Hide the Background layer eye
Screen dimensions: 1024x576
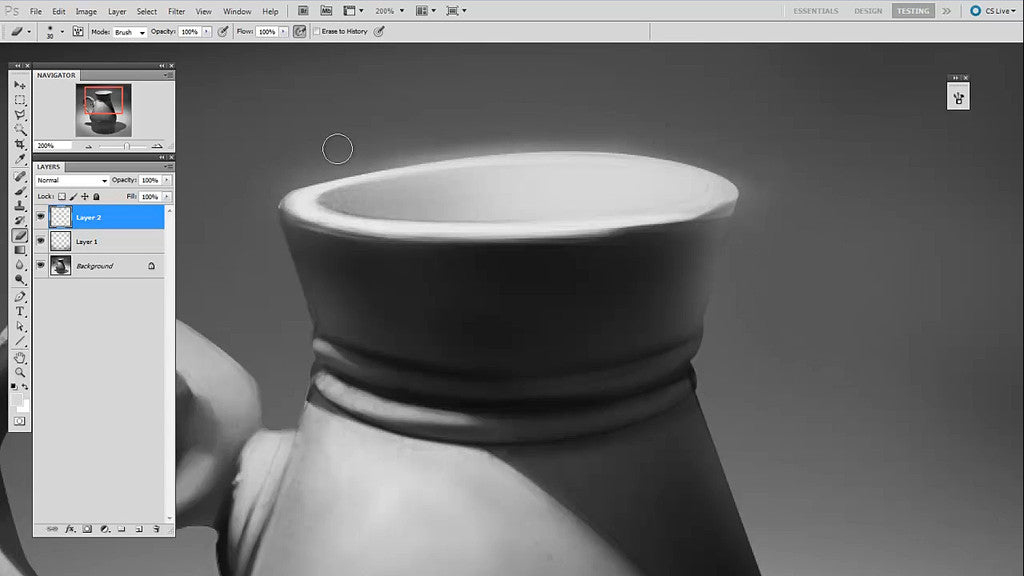click(x=40, y=265)
